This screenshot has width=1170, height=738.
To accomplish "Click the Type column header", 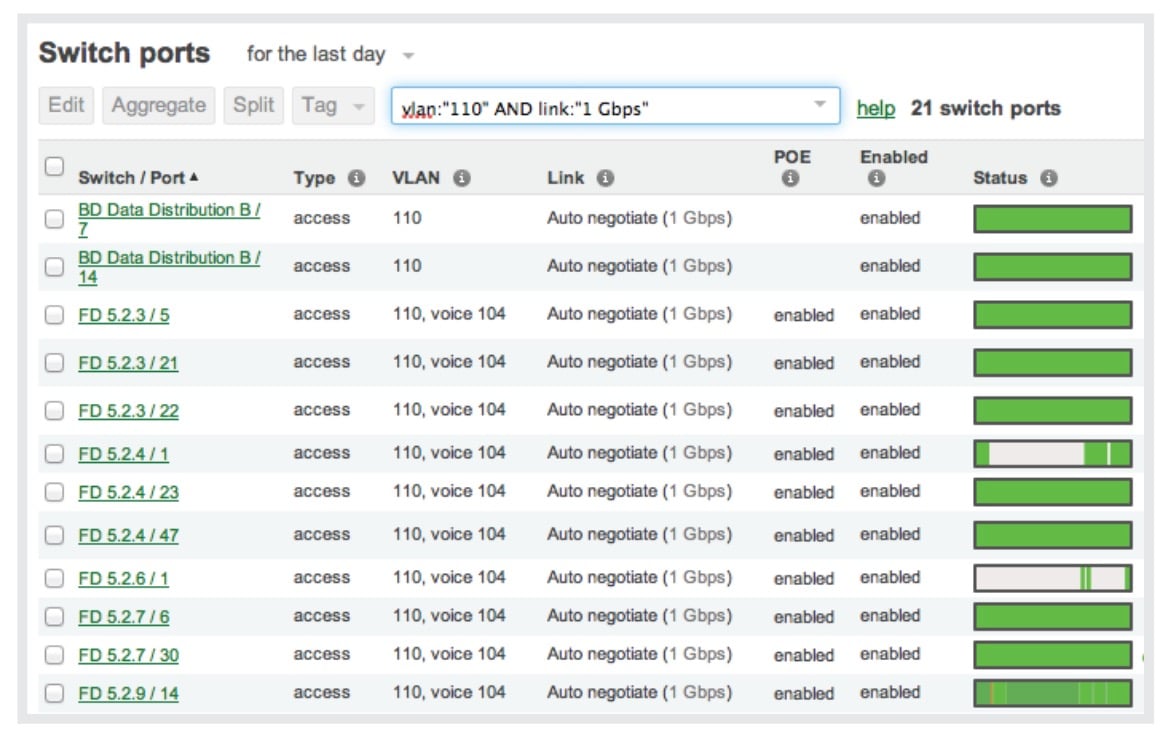I will [x=314, y=178].
